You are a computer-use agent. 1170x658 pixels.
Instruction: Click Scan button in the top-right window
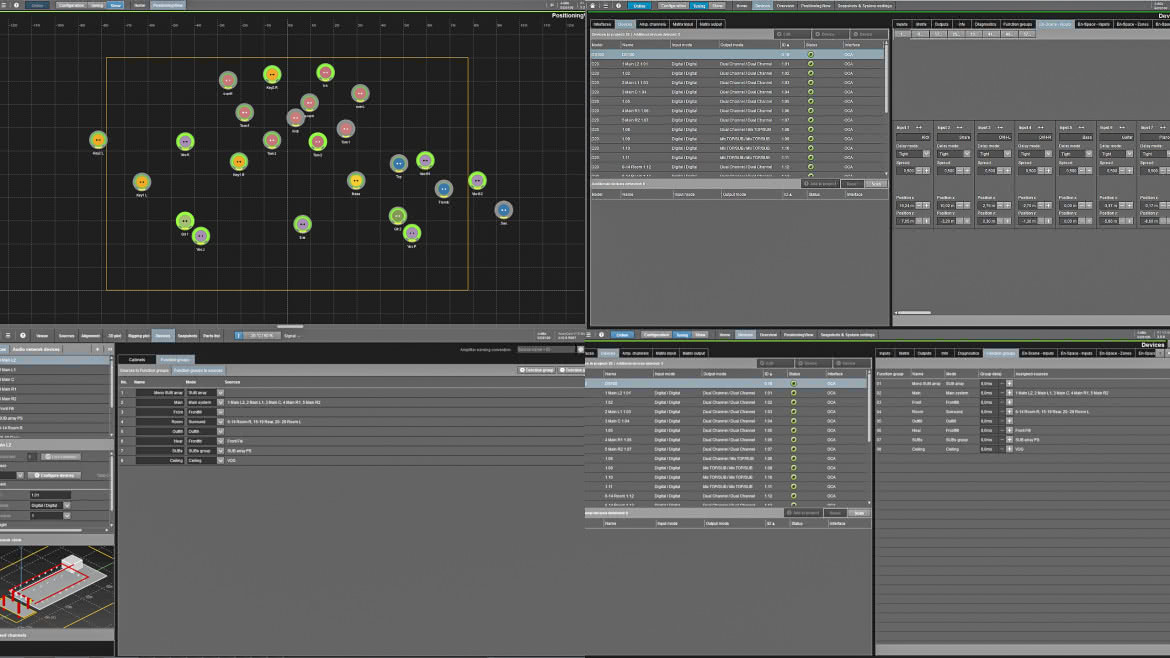[876, 184]
